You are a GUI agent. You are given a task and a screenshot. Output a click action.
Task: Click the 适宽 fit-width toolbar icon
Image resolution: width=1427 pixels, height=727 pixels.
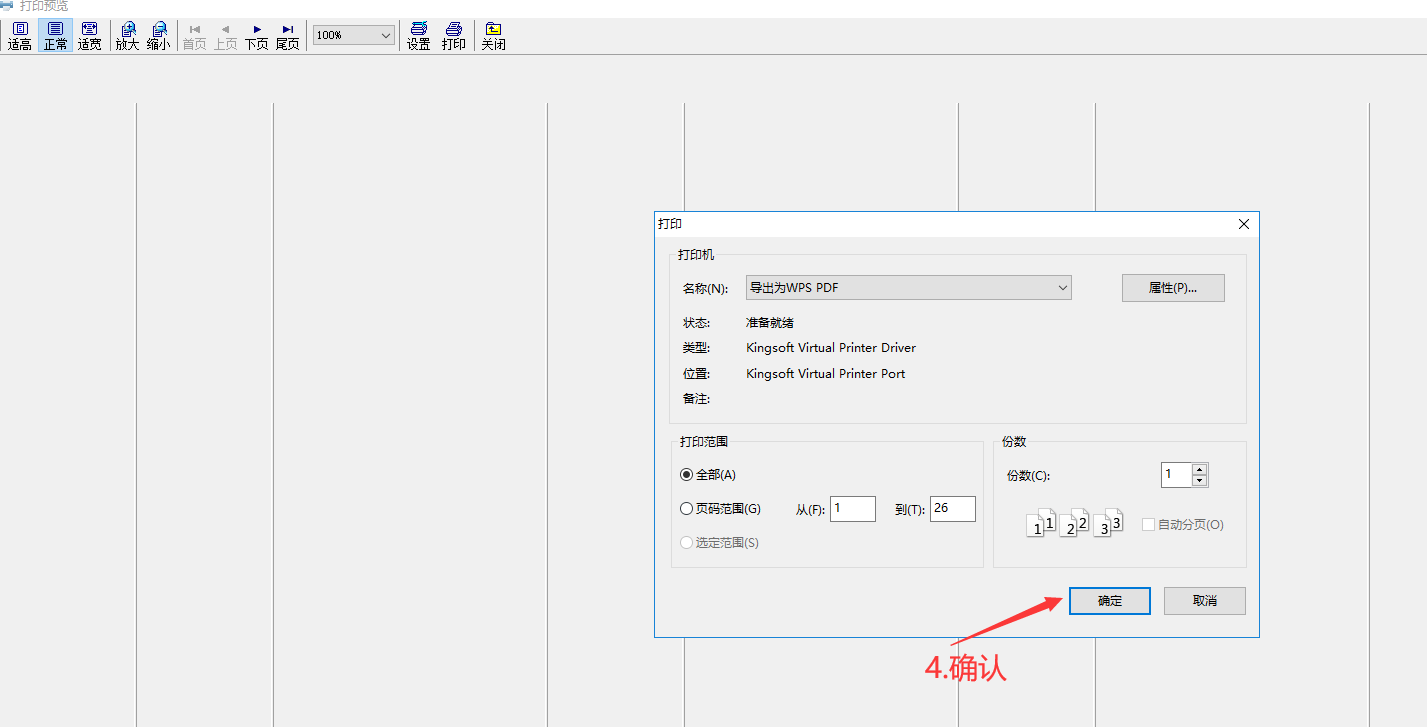pos(90,36)
